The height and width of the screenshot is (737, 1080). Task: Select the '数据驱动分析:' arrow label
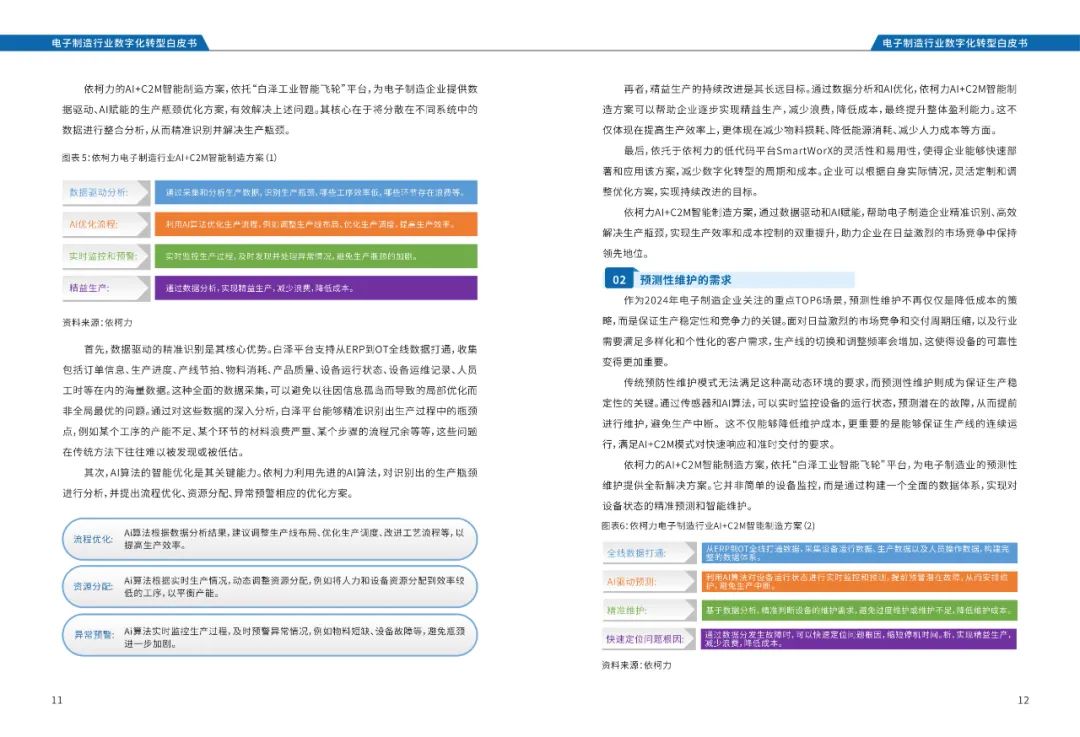click(x=106, y=192)
